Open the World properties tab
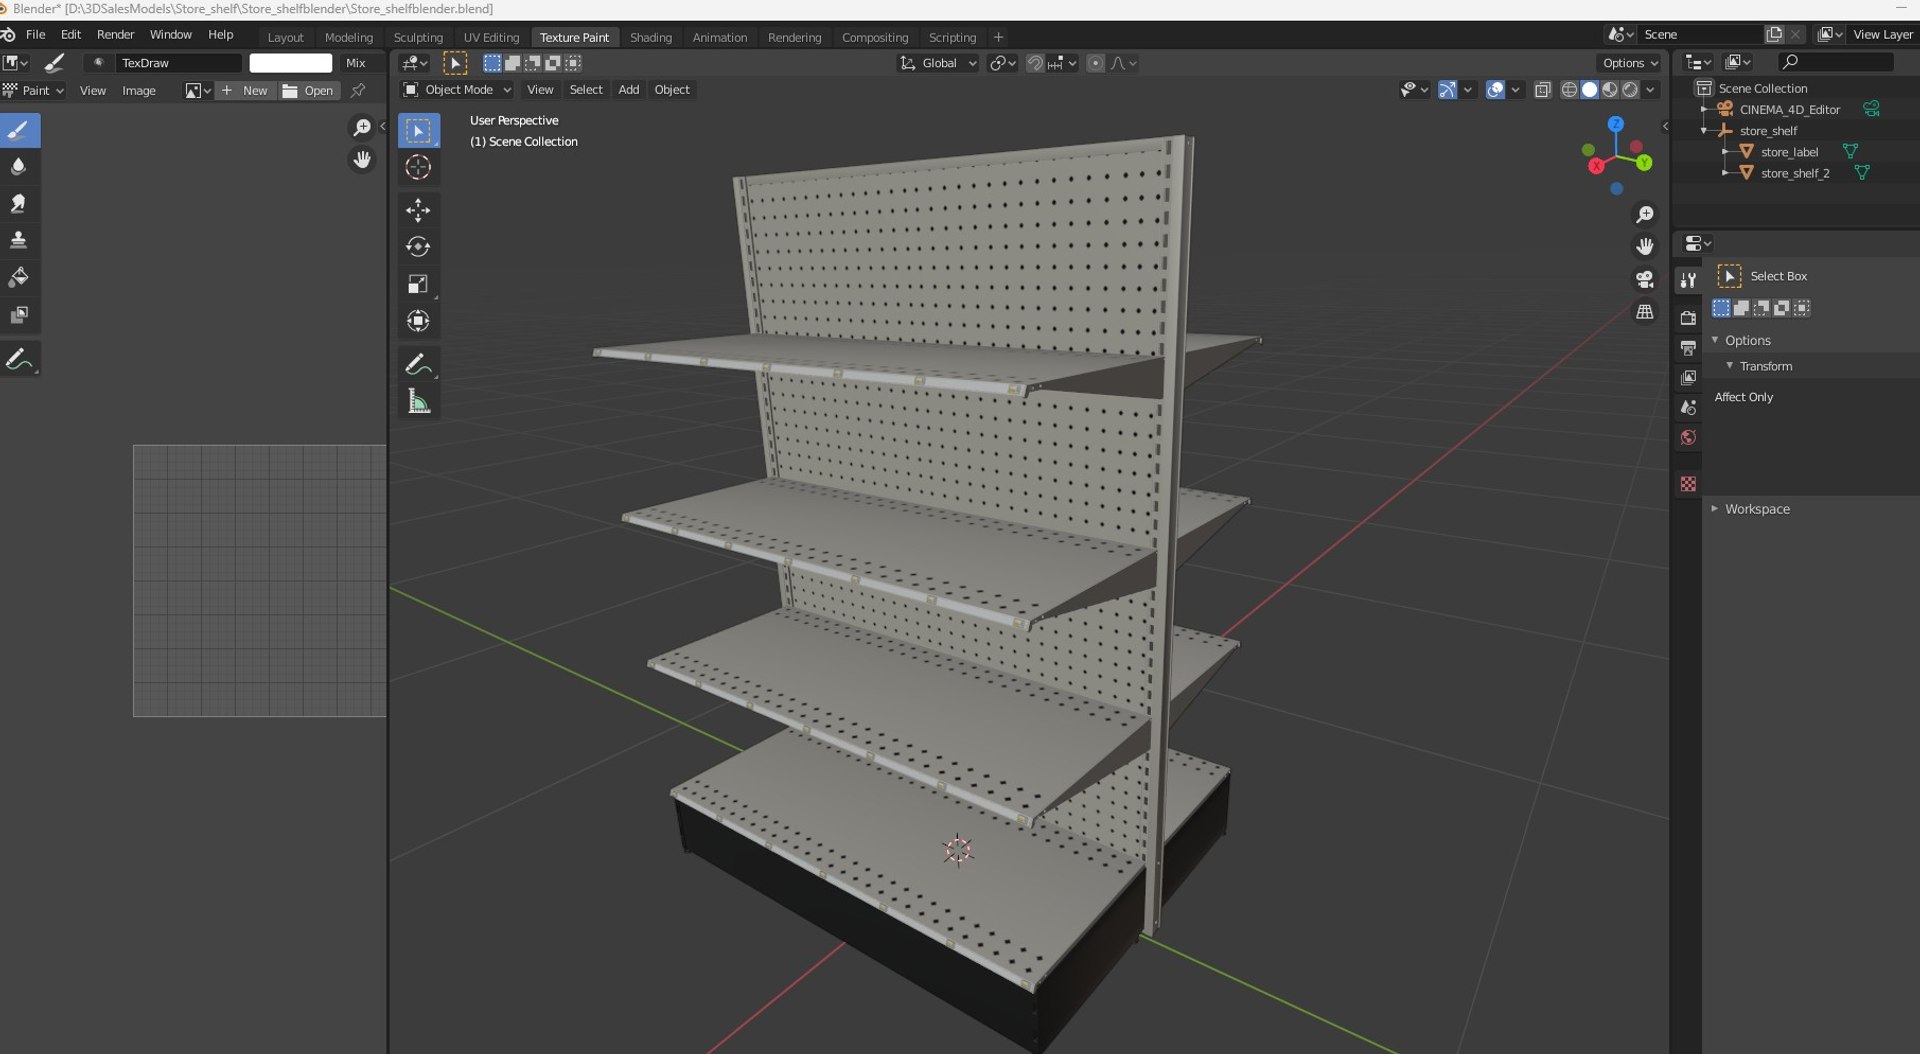The height and width of the screenshot is (1054, 1920). click(x=1688, y=438)
